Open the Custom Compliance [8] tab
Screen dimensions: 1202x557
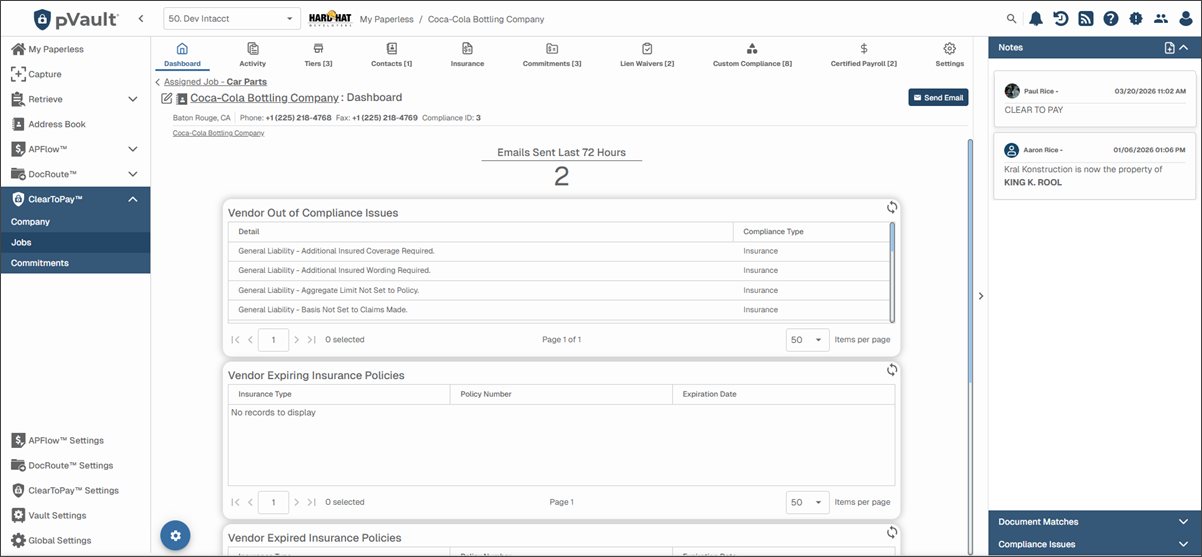coord(752,55)
